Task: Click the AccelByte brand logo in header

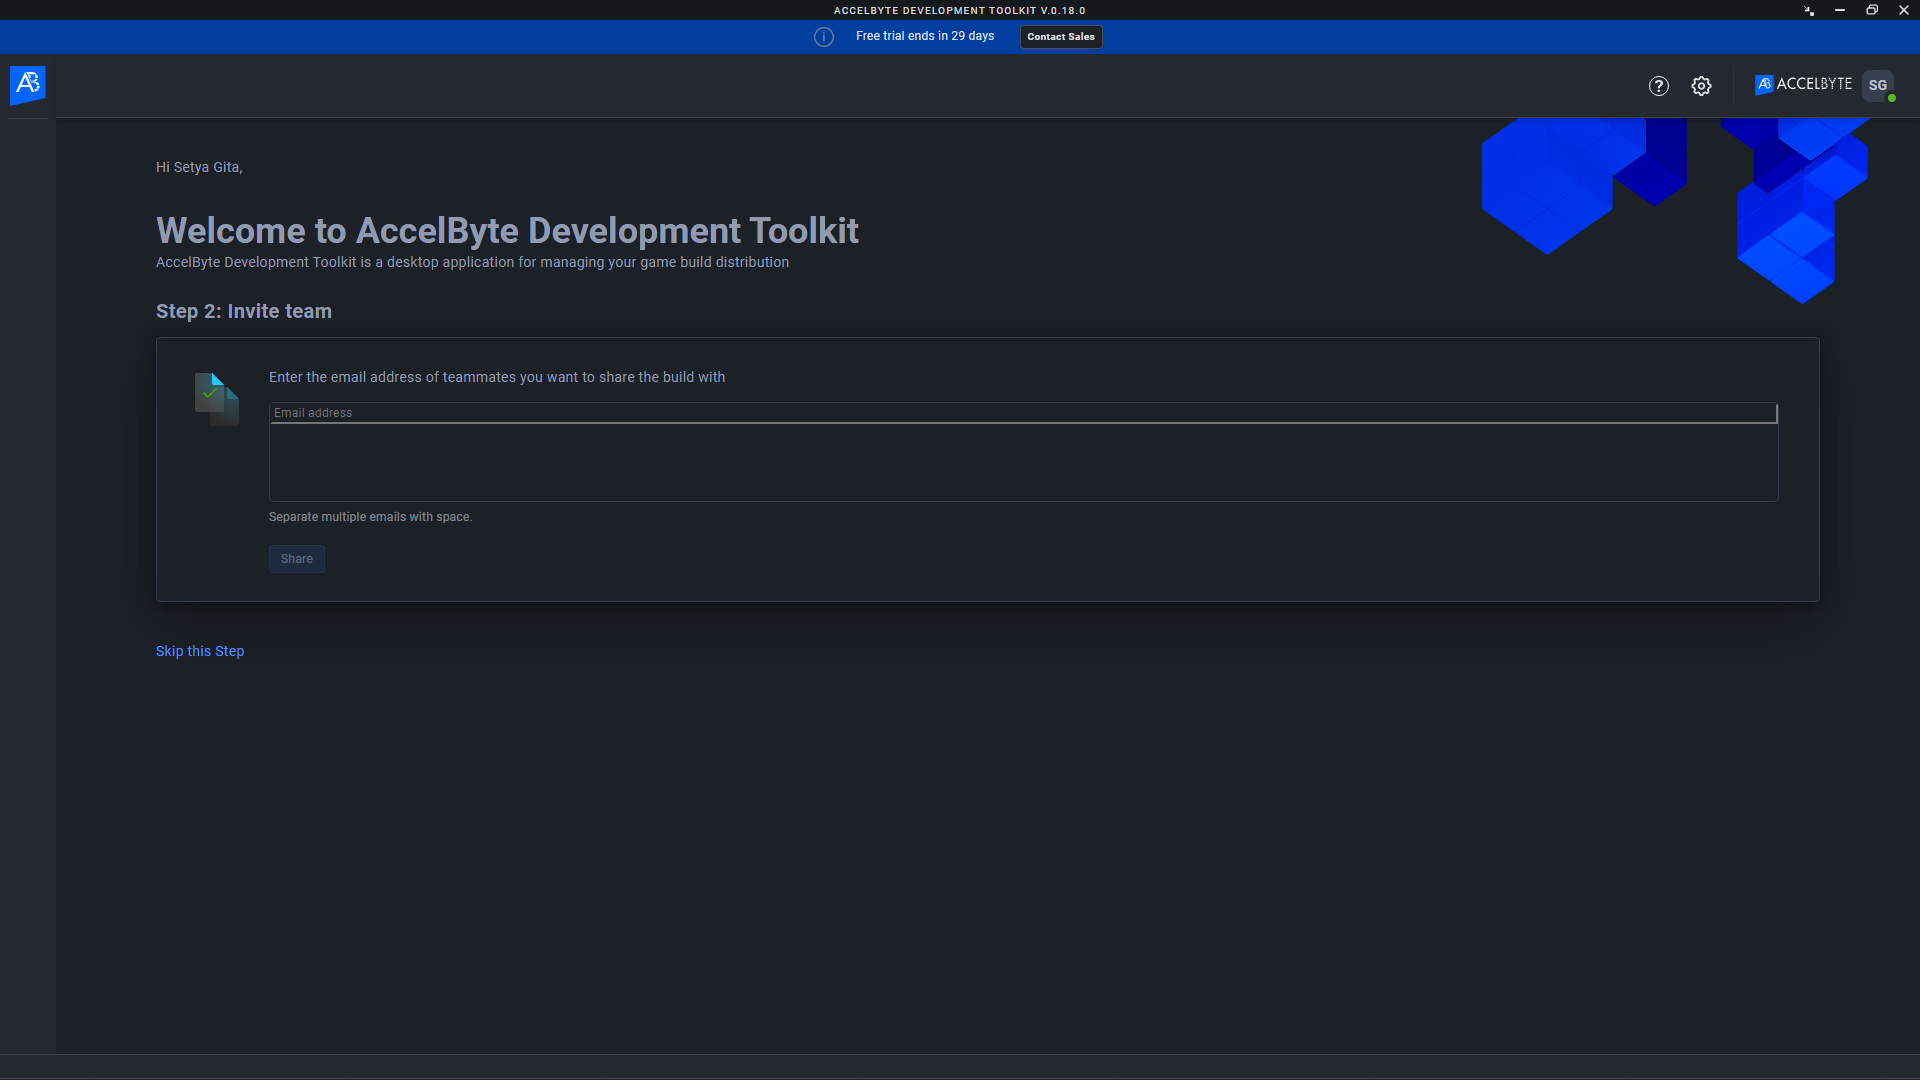Action: click(1804, 84)
